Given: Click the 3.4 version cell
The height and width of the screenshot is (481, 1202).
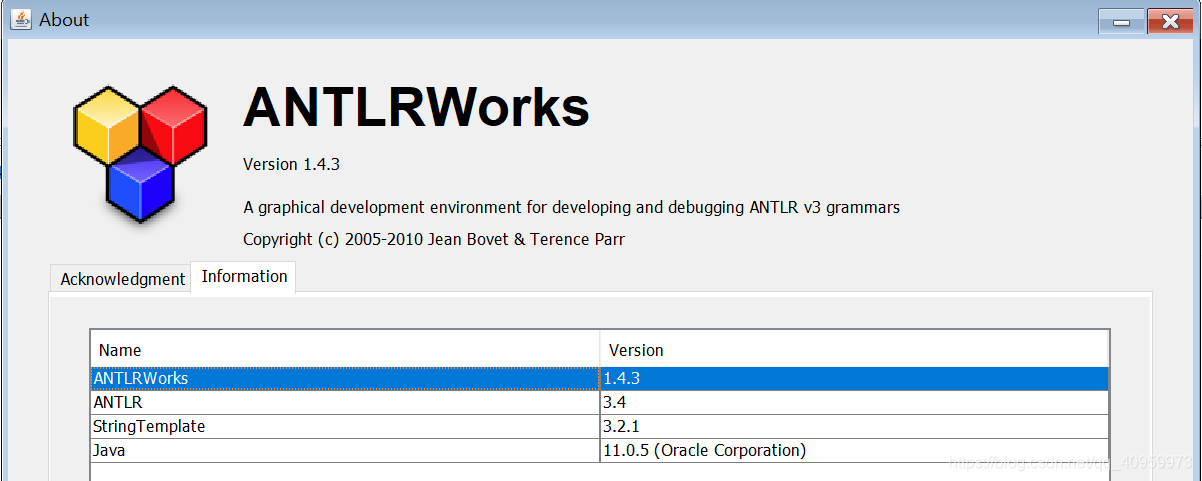Looking at the screenshot, I should coord(854,402).
